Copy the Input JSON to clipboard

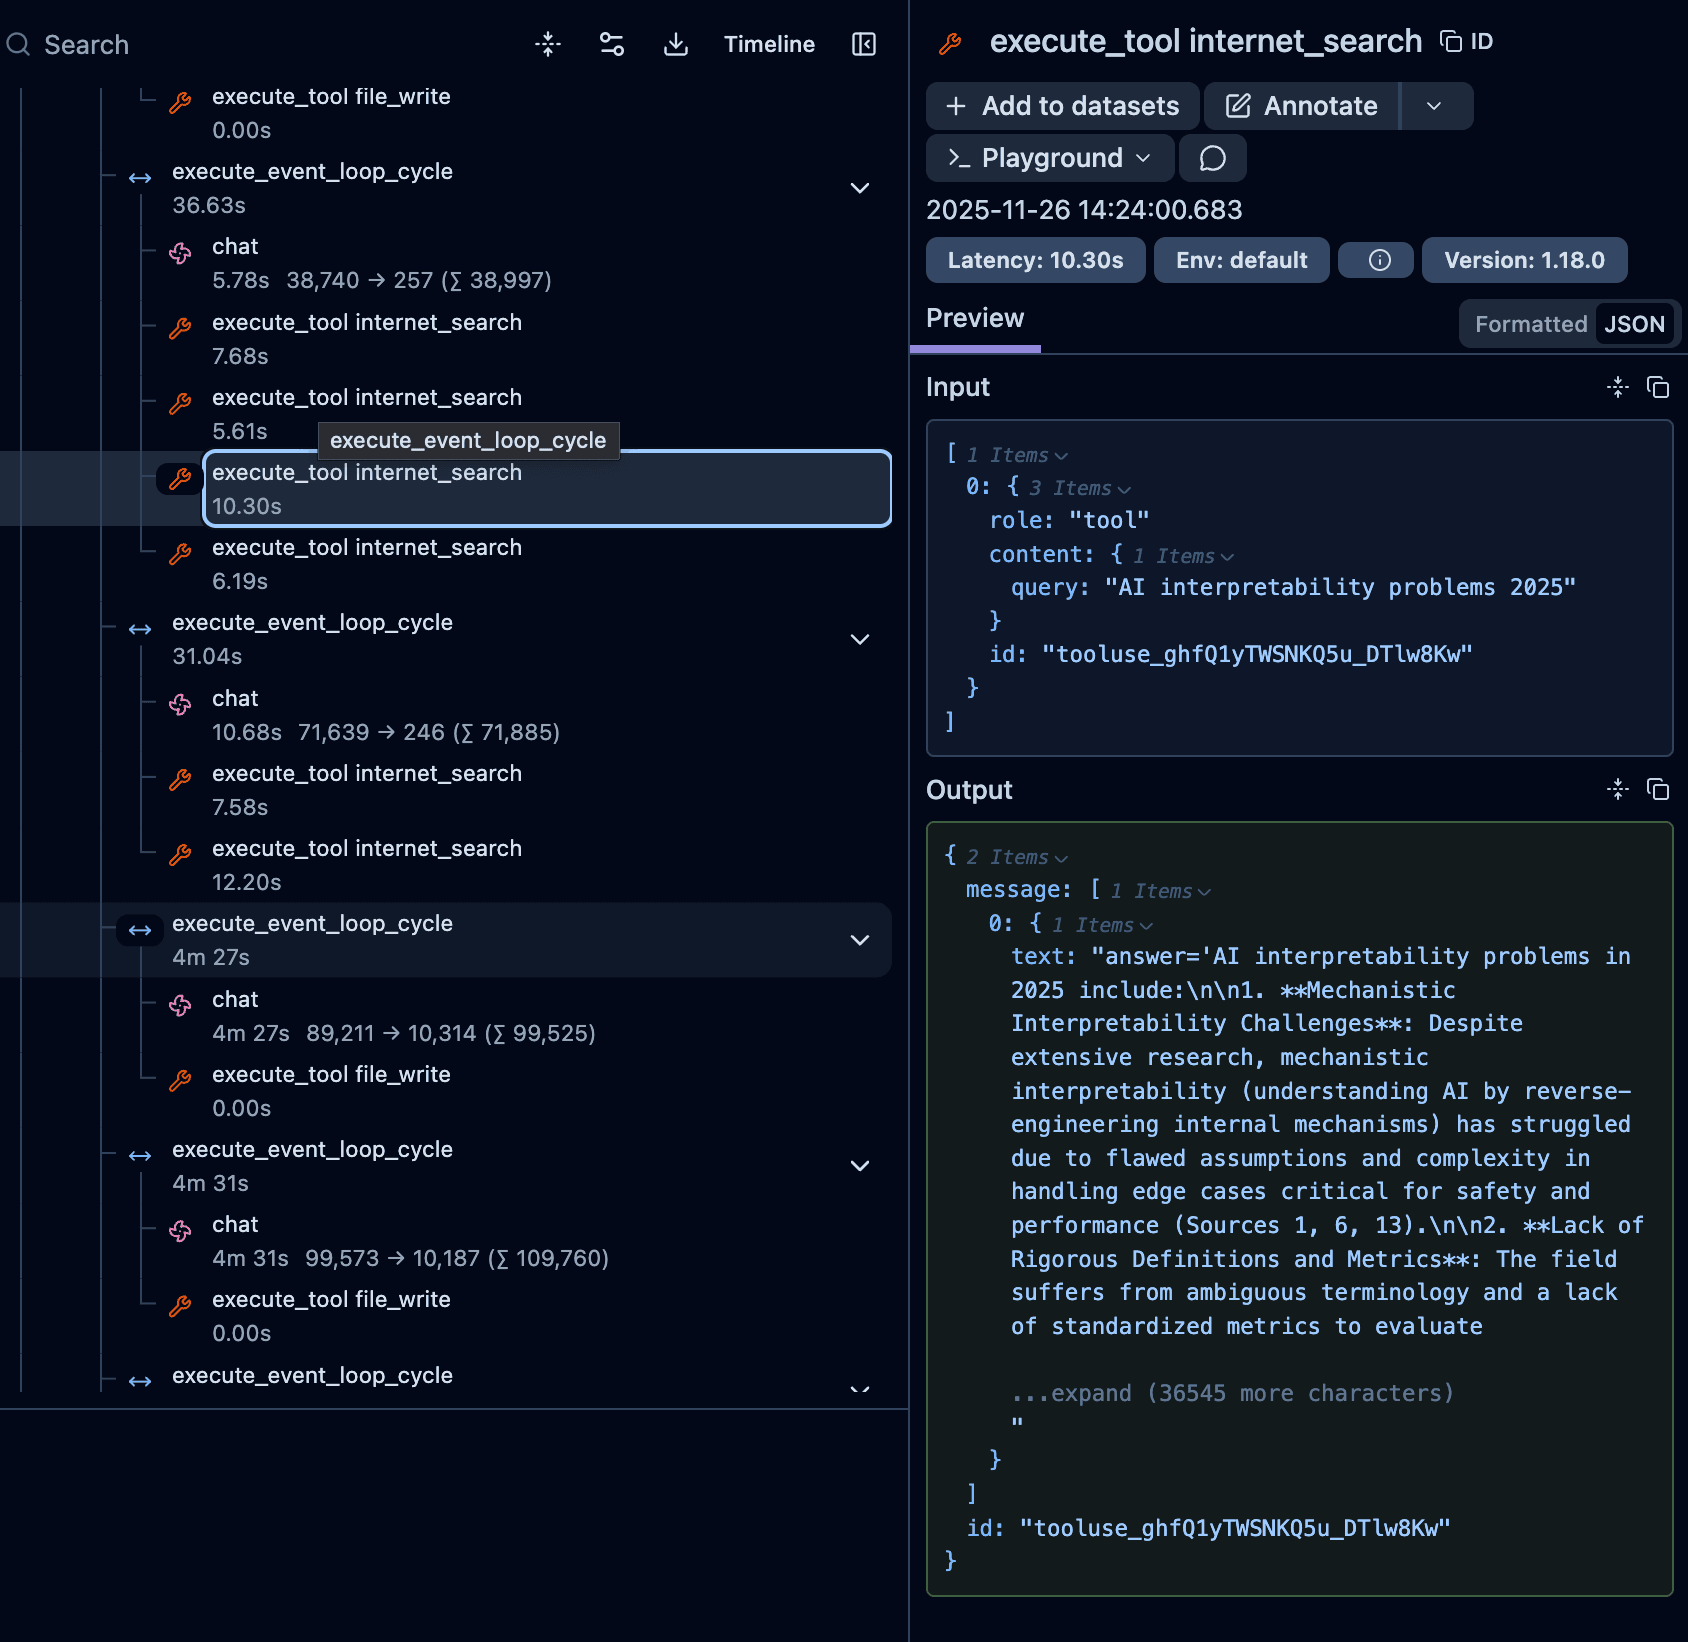click(1659, 388)
